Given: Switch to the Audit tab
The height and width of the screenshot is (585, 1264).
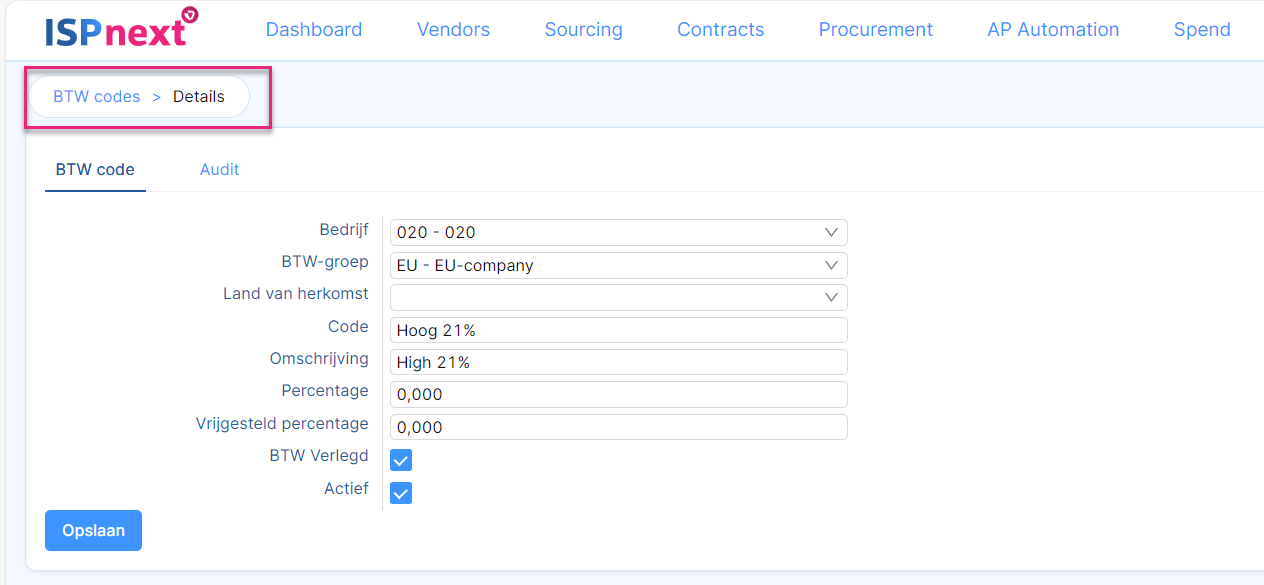Looking at the screenshot, I should tap(219, 169).
